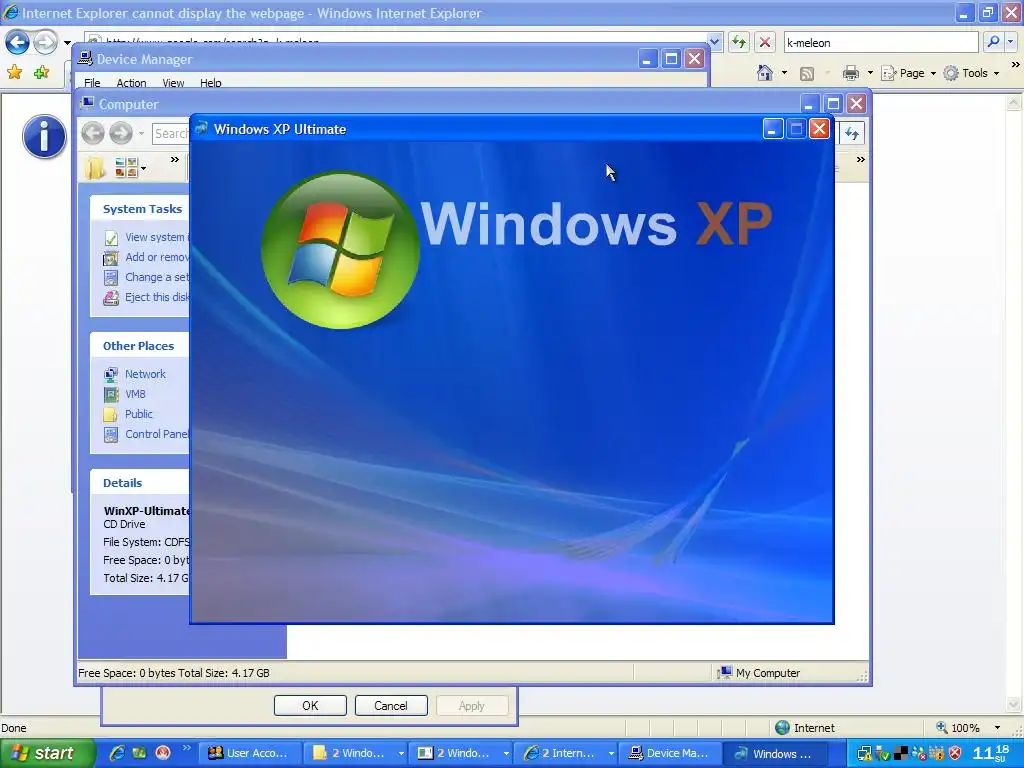The image size is (1024, 768).
Task: Click the Refresh icon in Computer window
Action: (852, 133)
